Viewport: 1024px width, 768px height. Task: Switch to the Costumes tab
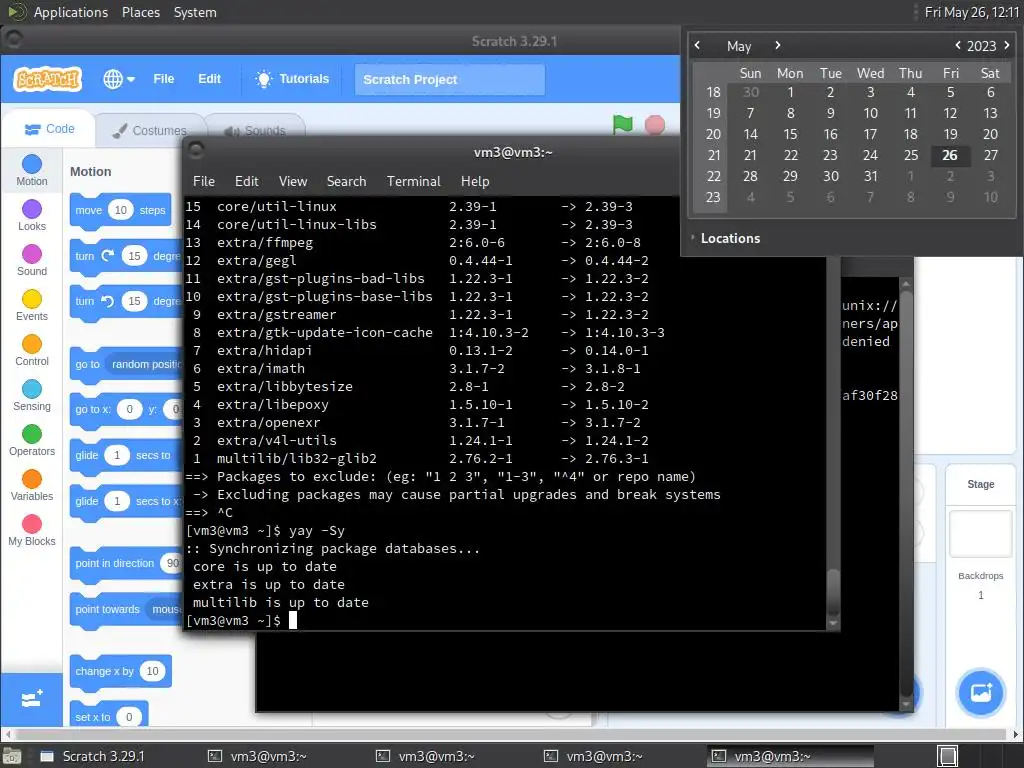150,131
